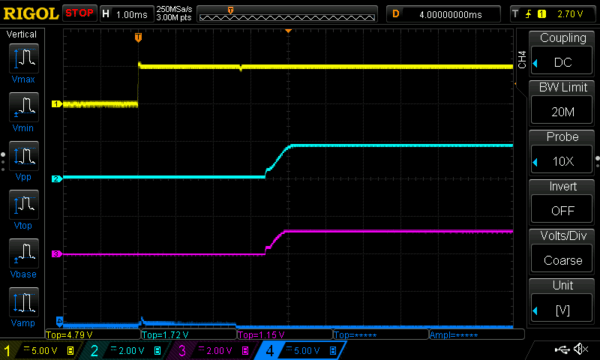Open the Unit [V] selector
This screenshot has height=360, width=600.
562,301
